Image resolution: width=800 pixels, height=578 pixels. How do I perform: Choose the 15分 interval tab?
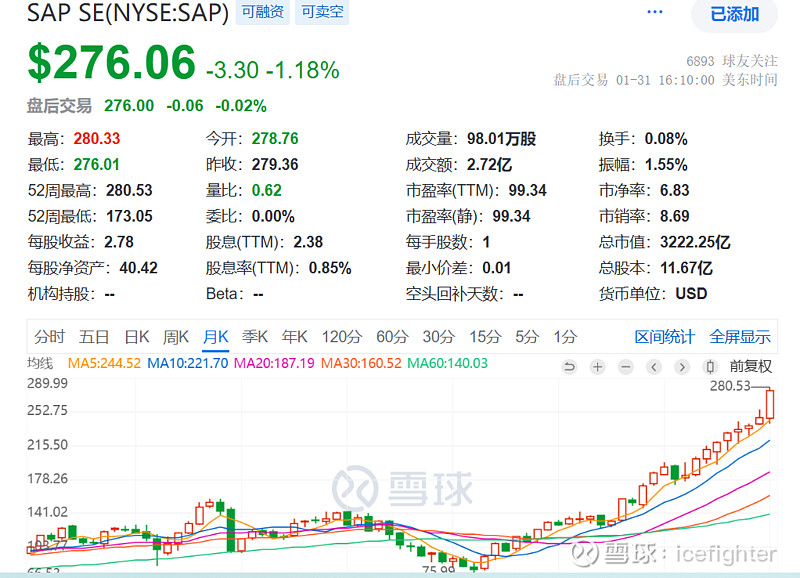pos(485,337)
